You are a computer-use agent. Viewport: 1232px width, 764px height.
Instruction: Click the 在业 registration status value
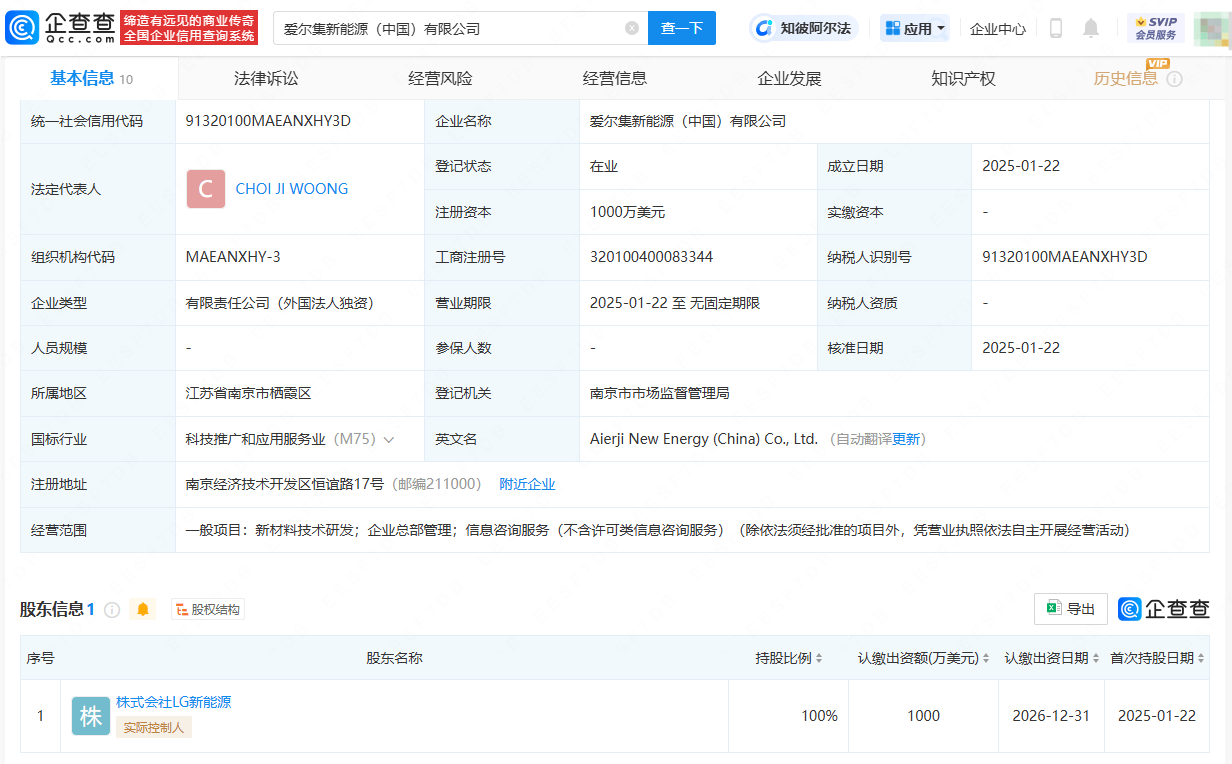604,166
